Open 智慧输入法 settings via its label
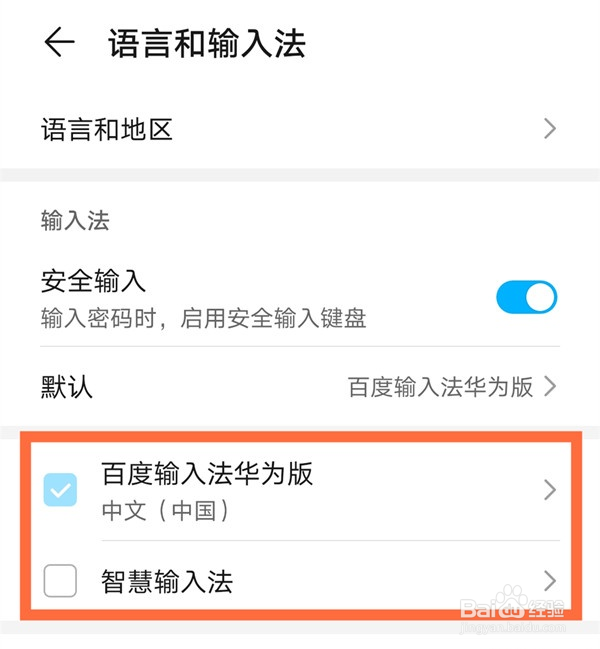600x649 pixels. [x=167, y=582]
